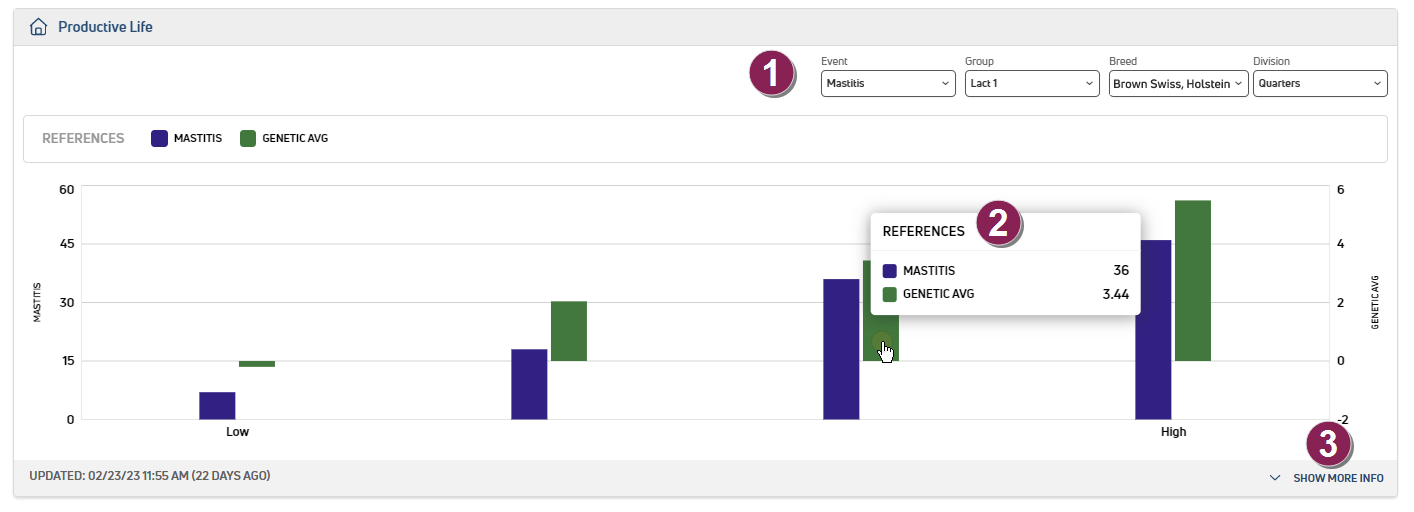Click the purple Mastitis bar in Low quarter
Viewport: 1414px width, 512px height.
[217, 405]
